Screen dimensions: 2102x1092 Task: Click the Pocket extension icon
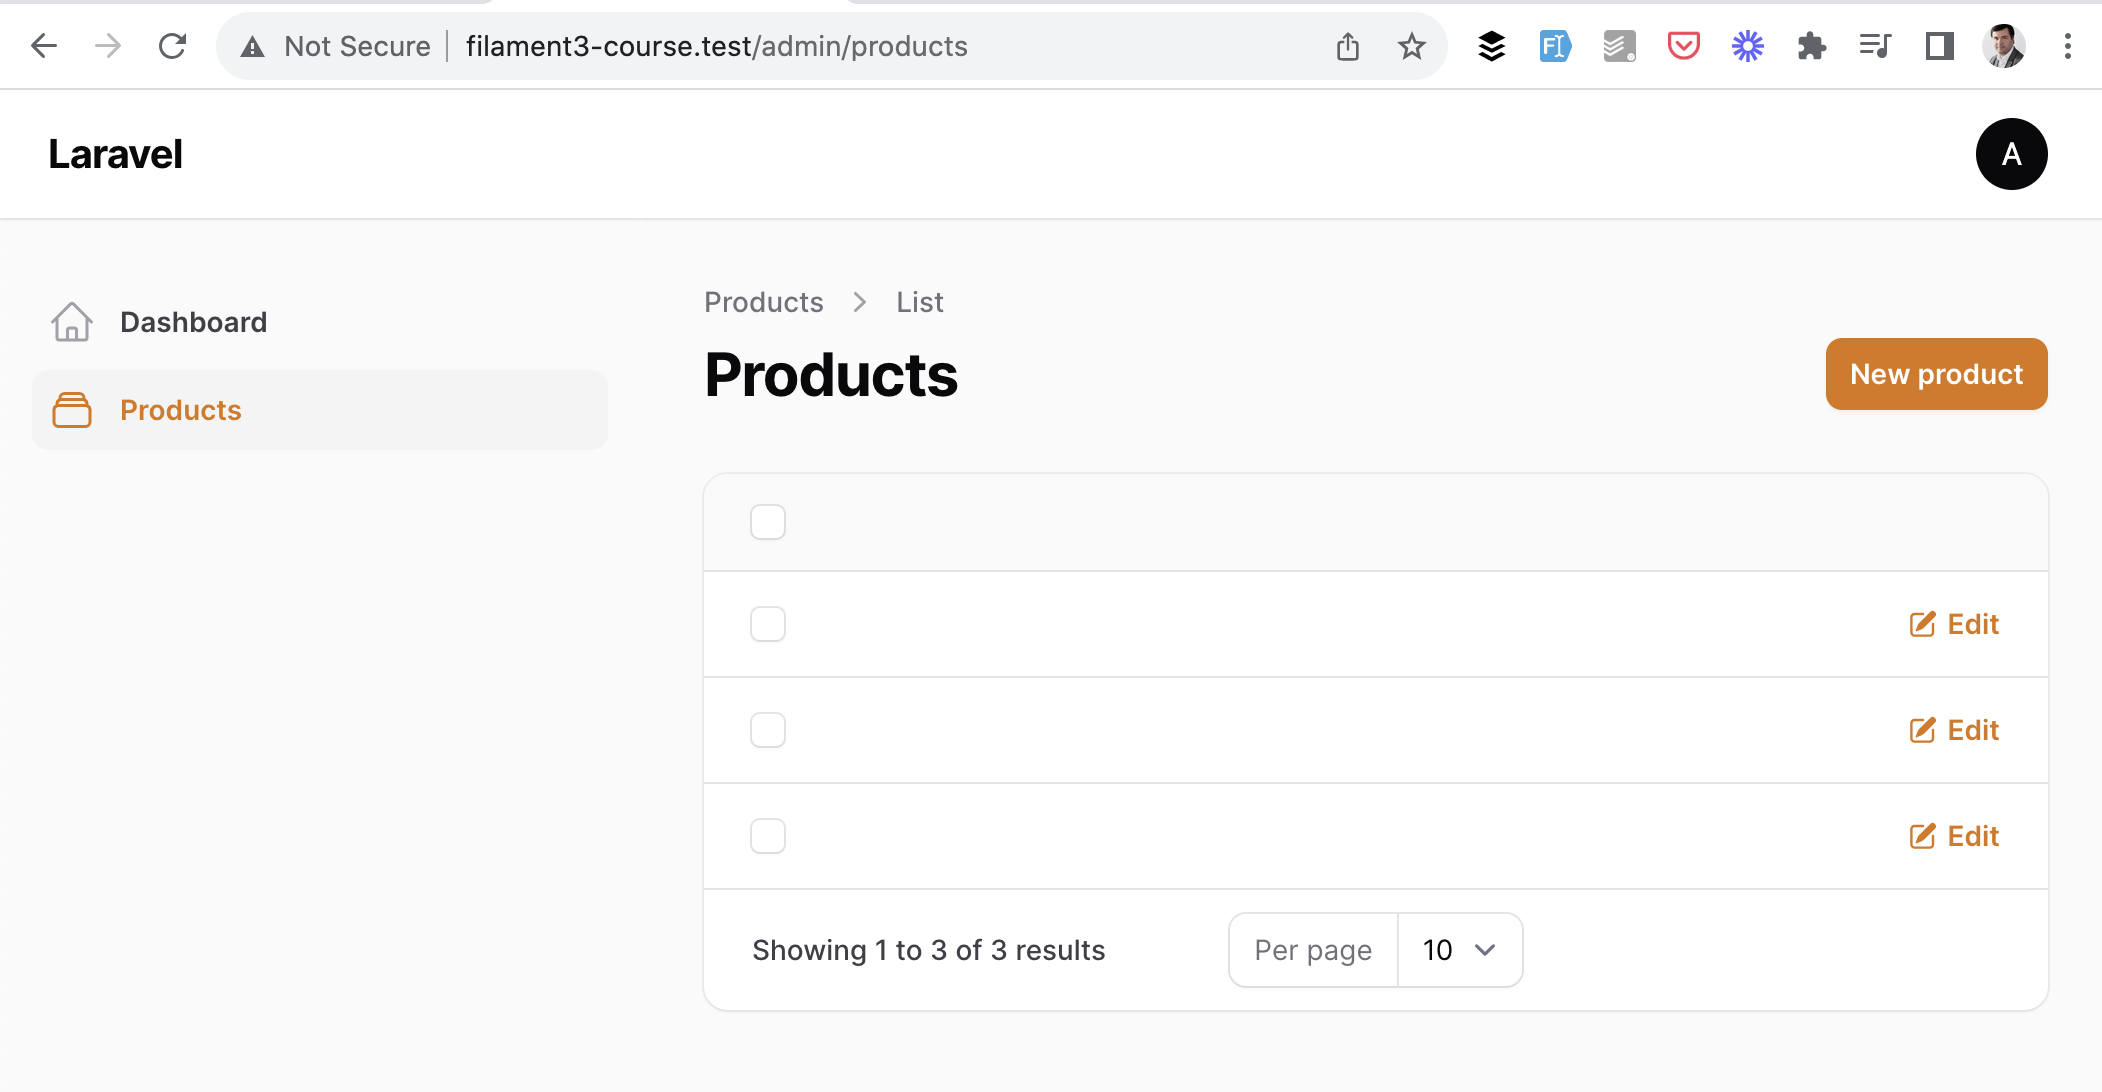tap(1683, 46)
